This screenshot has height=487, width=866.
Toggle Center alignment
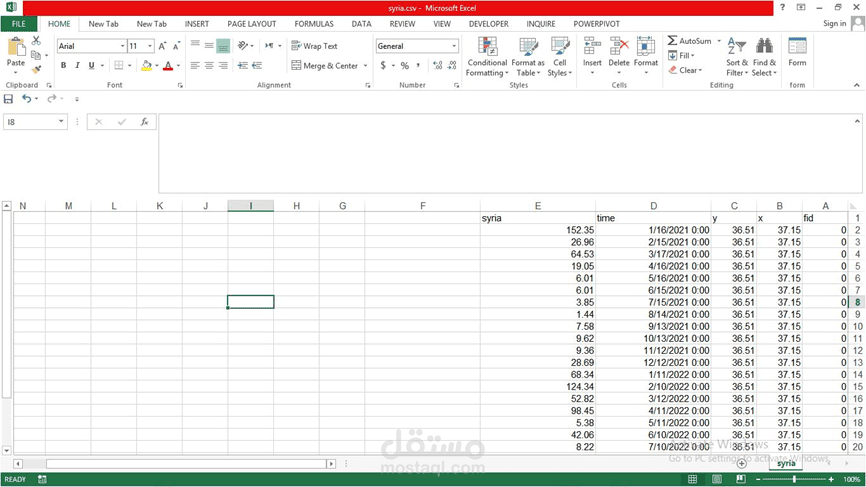[209, 65]
